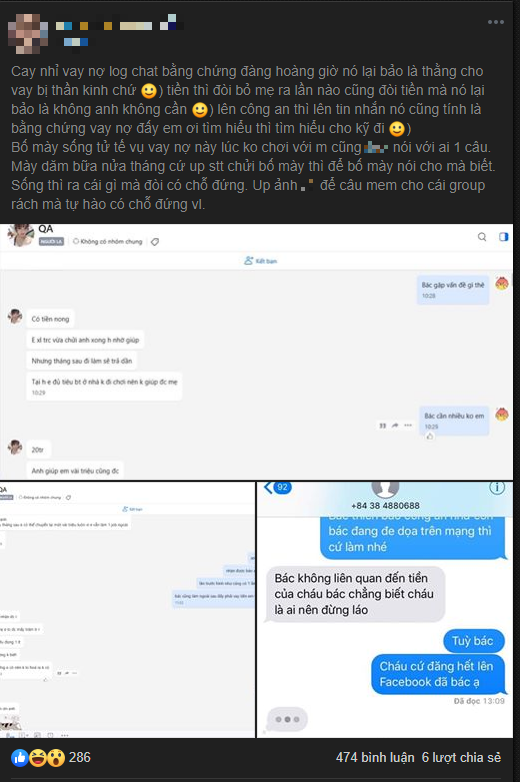Open the post options three-dot menu
This screenshot has width=520, height=782.
click(496, 22)
